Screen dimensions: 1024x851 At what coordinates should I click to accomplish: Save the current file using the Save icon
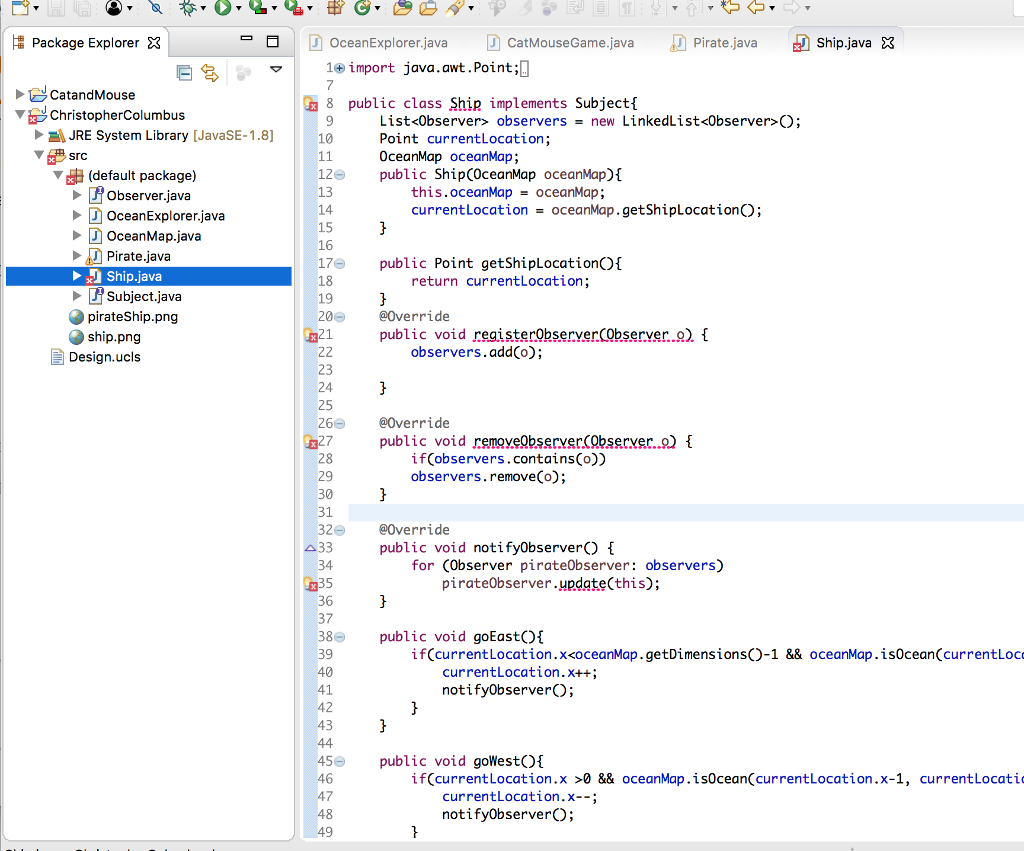point(55,8)
